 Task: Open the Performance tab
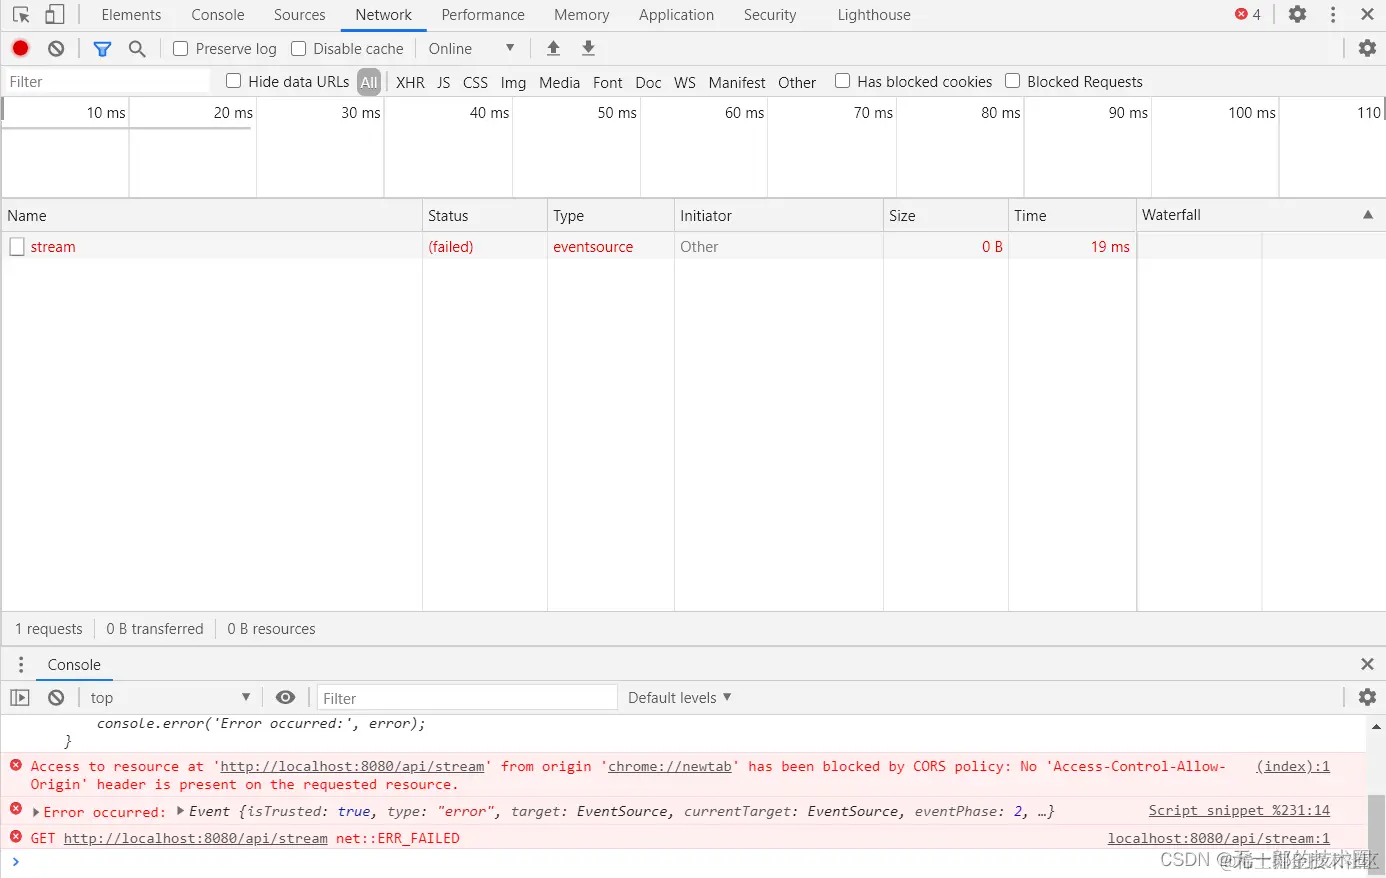pyautogui.click(x=483, y=15)
